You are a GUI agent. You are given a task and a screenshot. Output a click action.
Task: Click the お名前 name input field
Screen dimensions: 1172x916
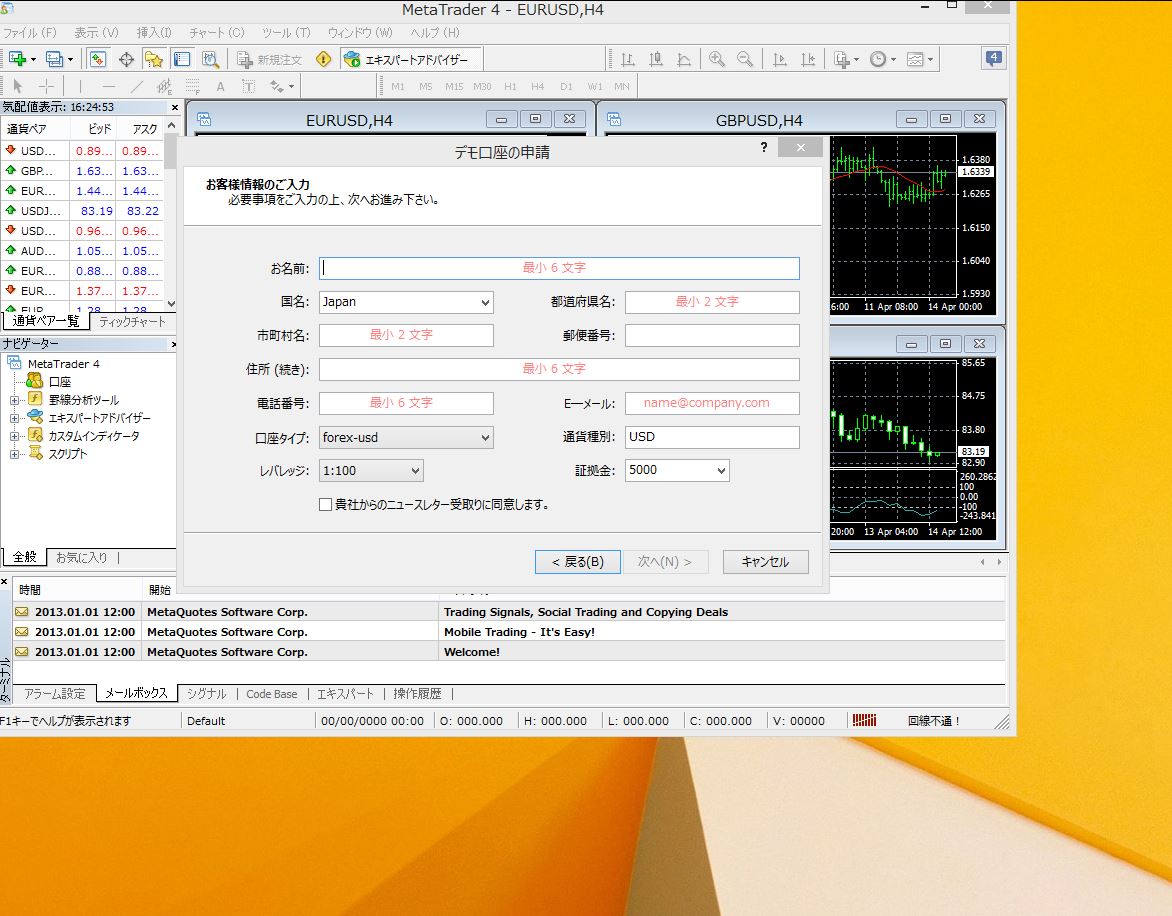tap(559, 268)
